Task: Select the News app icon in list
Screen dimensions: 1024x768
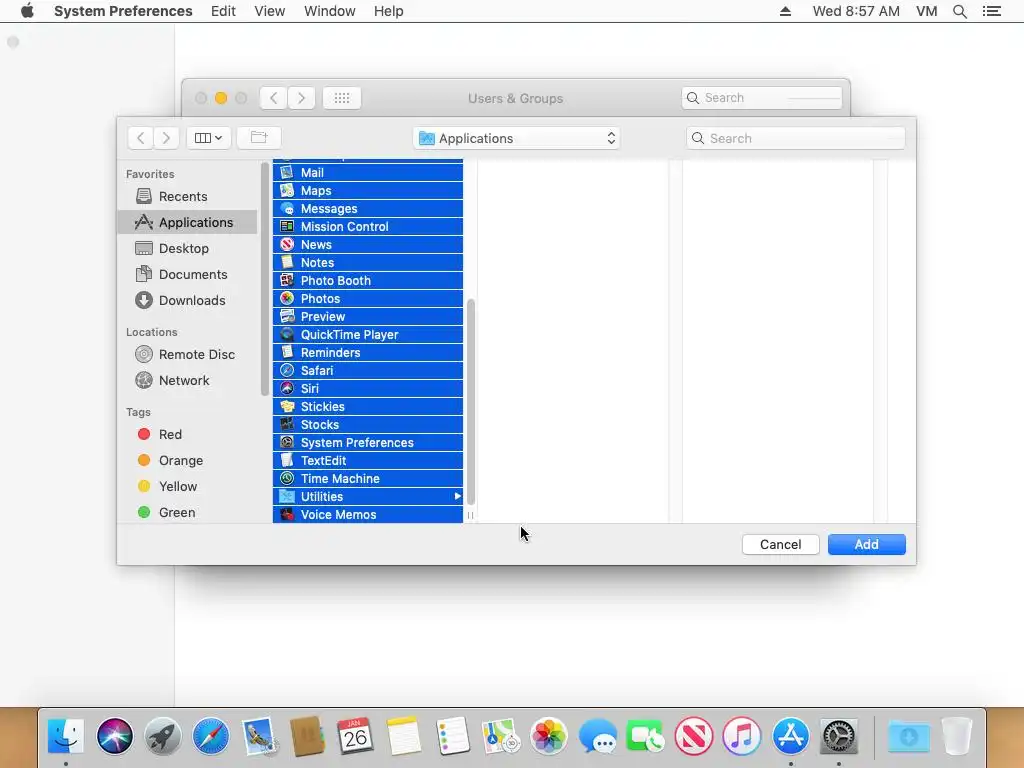Action: (287, 244)
